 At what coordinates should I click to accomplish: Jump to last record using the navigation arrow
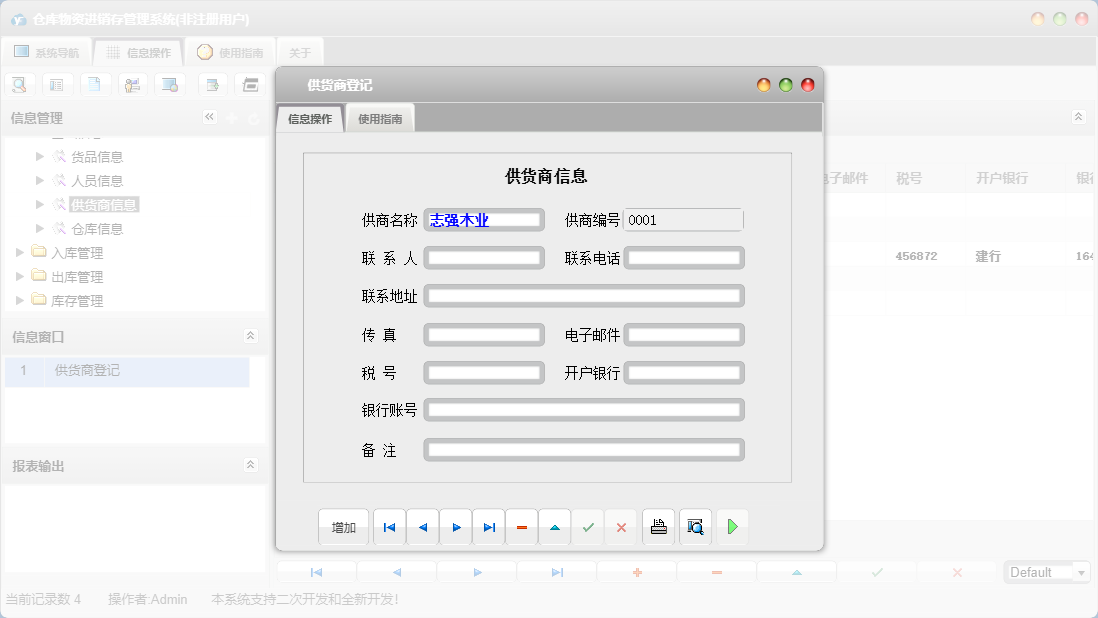pos(488,527)
